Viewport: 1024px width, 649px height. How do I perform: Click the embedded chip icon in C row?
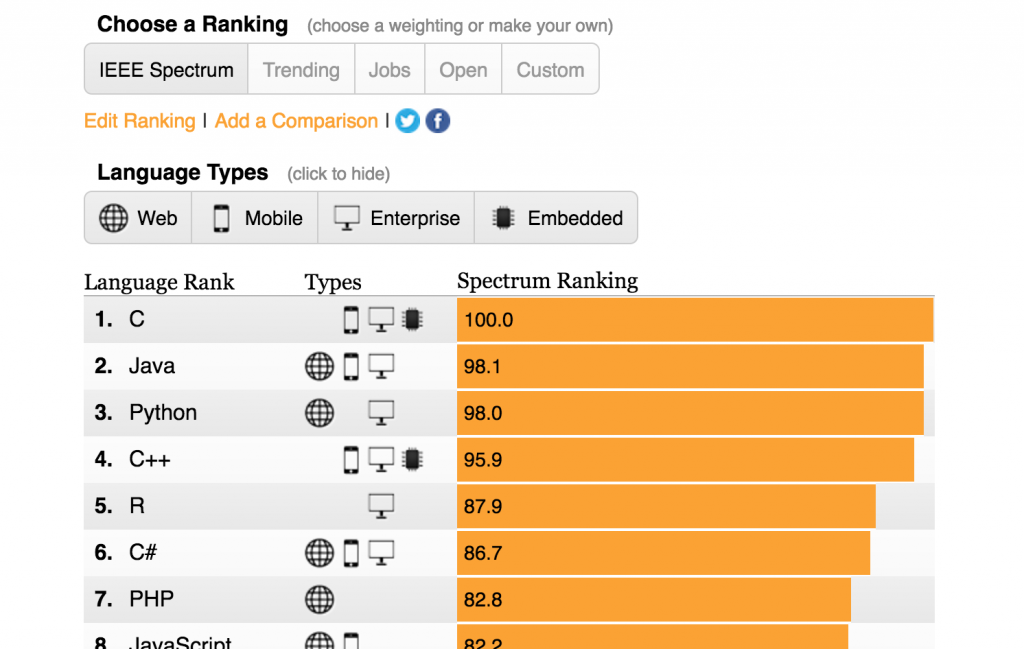412,319
